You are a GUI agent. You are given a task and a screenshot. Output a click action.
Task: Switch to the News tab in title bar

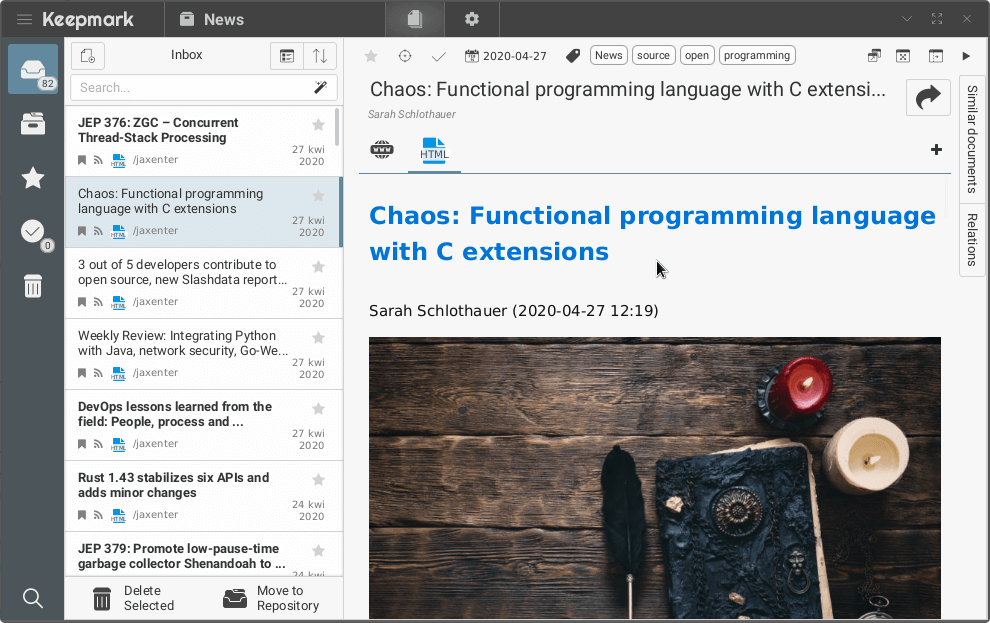[212, 19]
